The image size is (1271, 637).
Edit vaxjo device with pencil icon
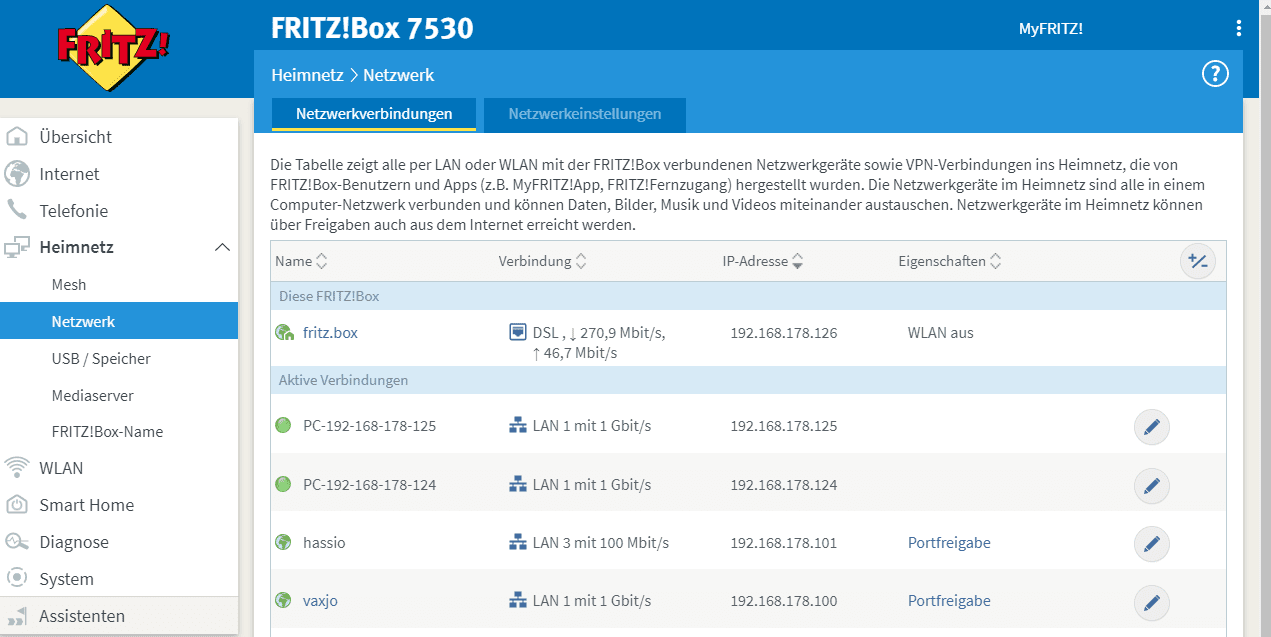pyautogui.click(x=1151, y=602)
